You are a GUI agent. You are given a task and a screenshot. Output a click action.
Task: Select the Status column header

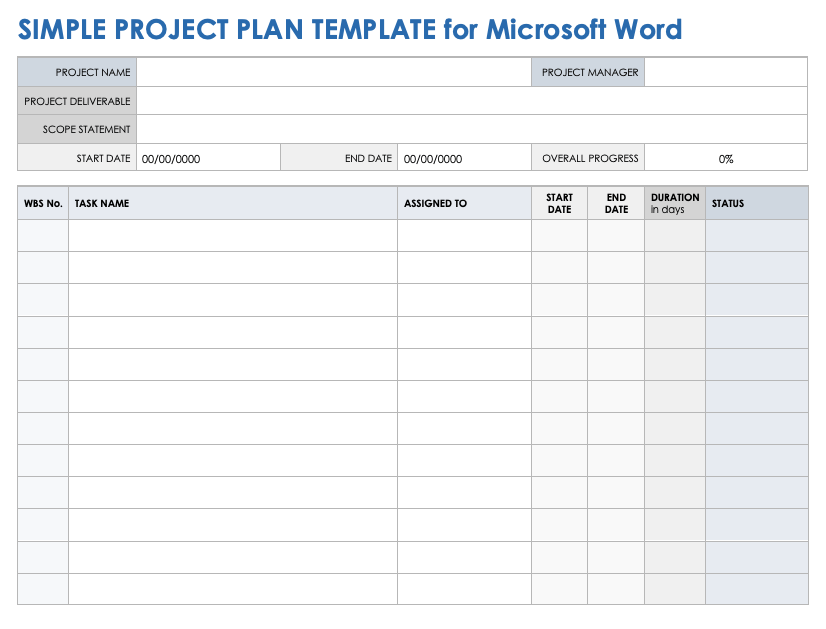tap(728, 204)
